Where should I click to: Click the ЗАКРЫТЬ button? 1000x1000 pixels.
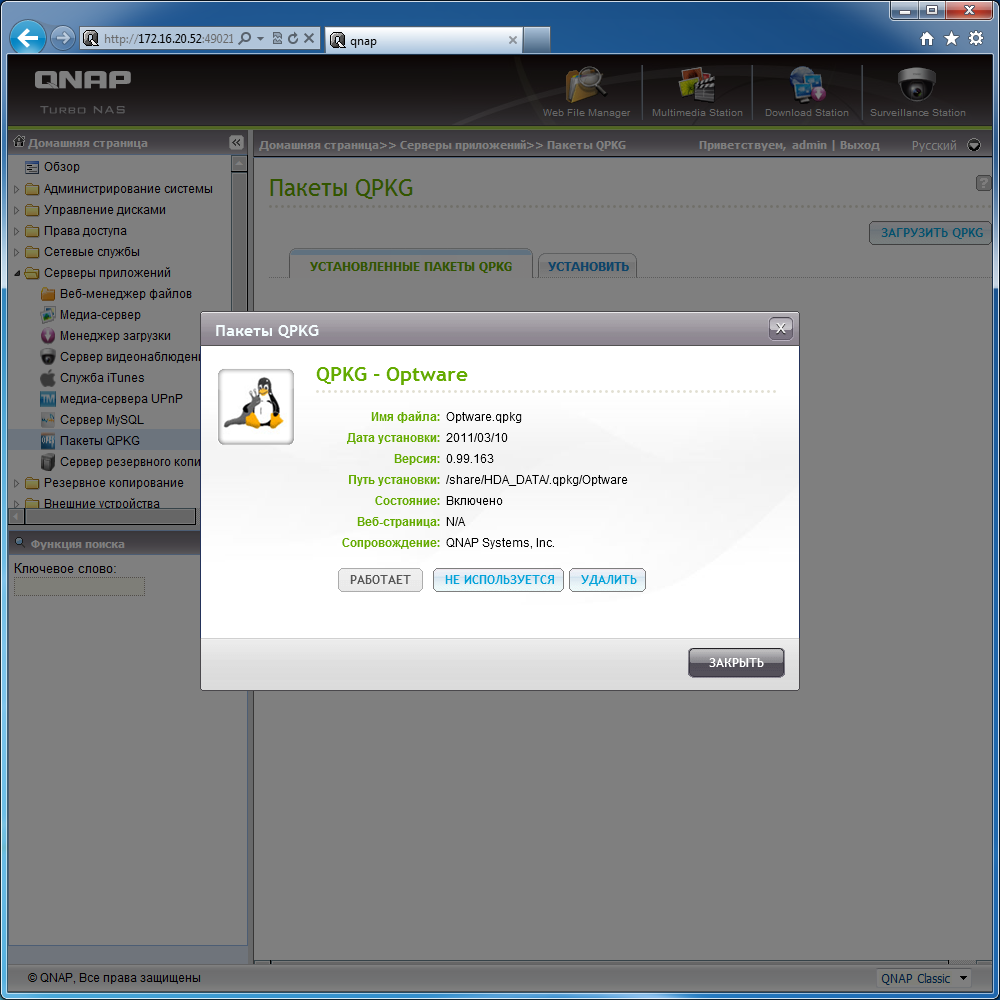[736, 663]
